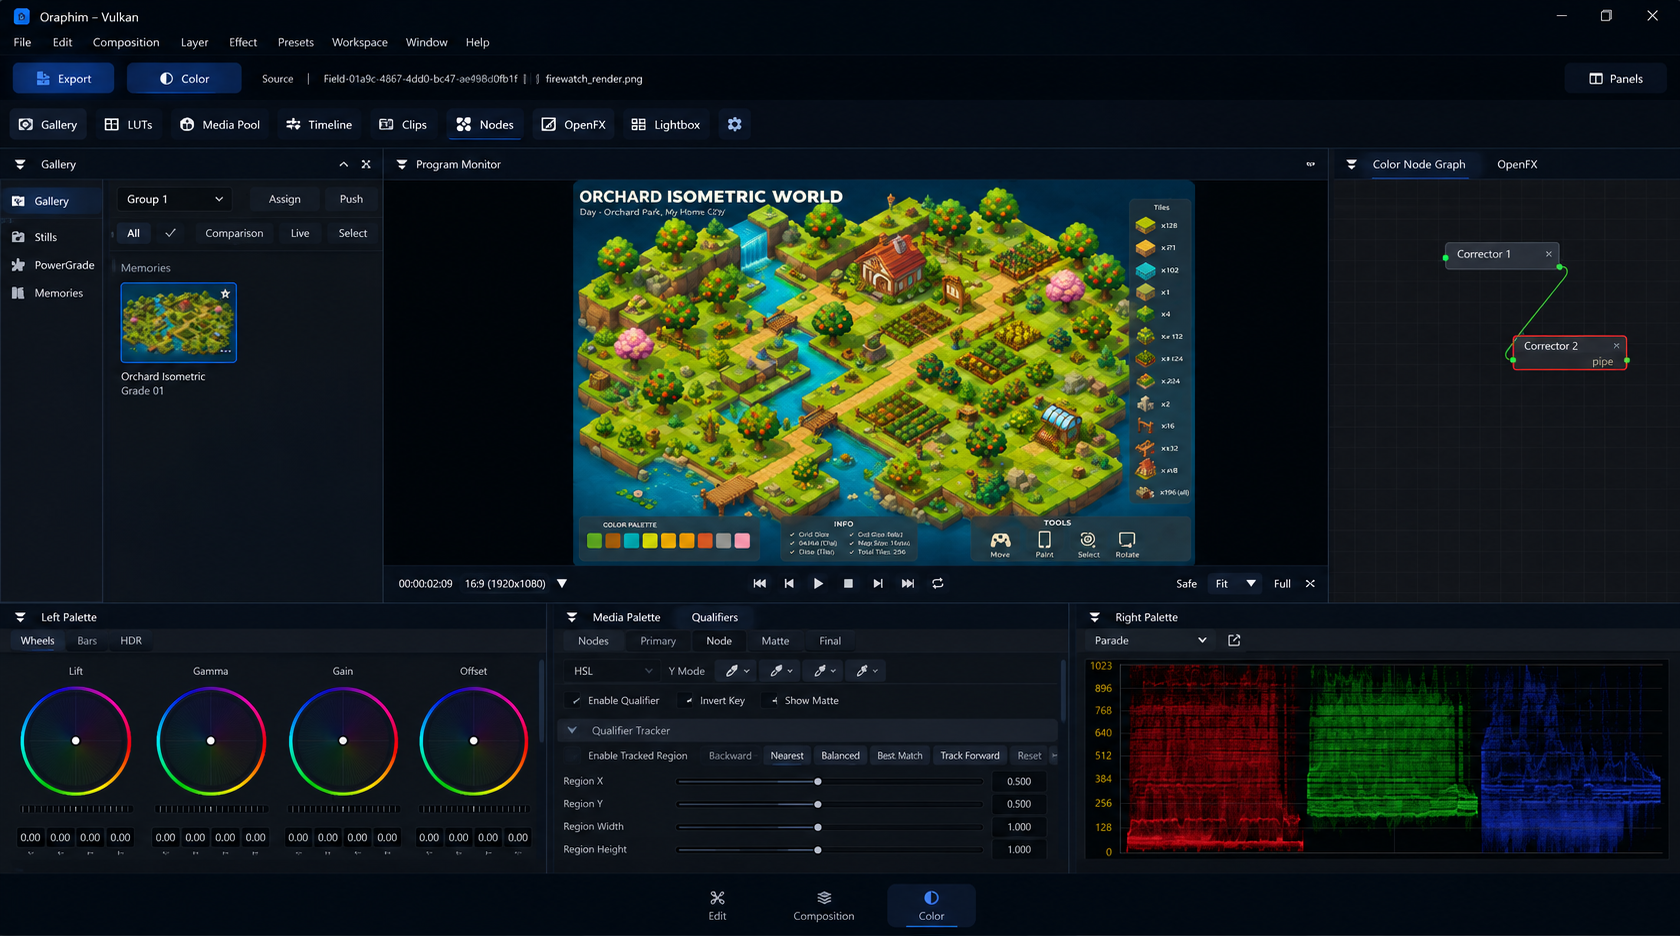Open the Fit zoom dropdown
Screen dimensions: 1680x936
[1234, 584]
